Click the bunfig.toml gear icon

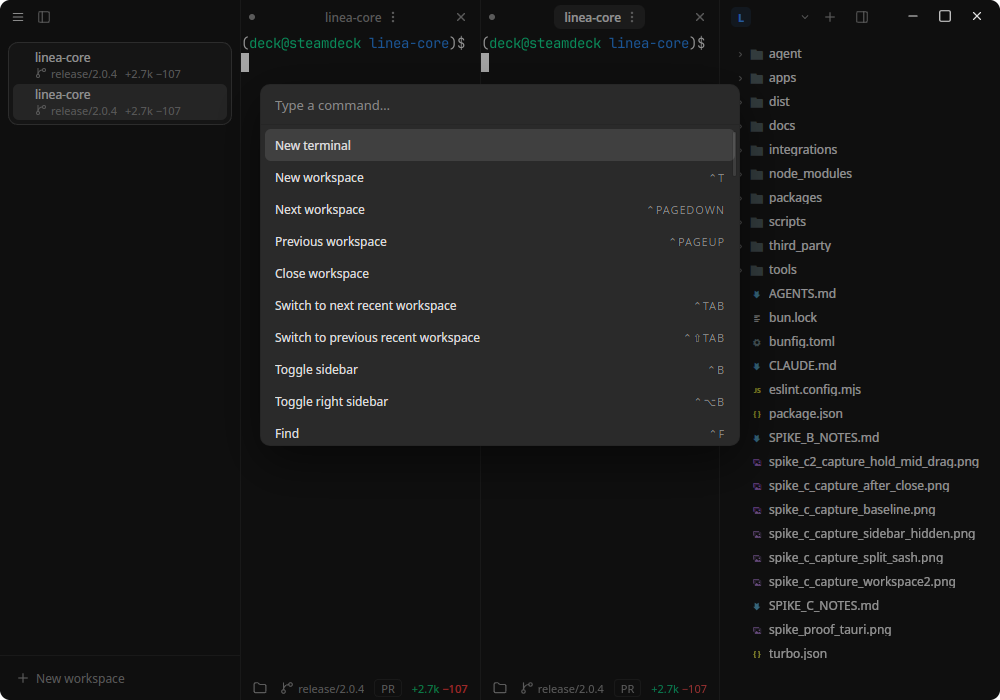click(757, 342)
